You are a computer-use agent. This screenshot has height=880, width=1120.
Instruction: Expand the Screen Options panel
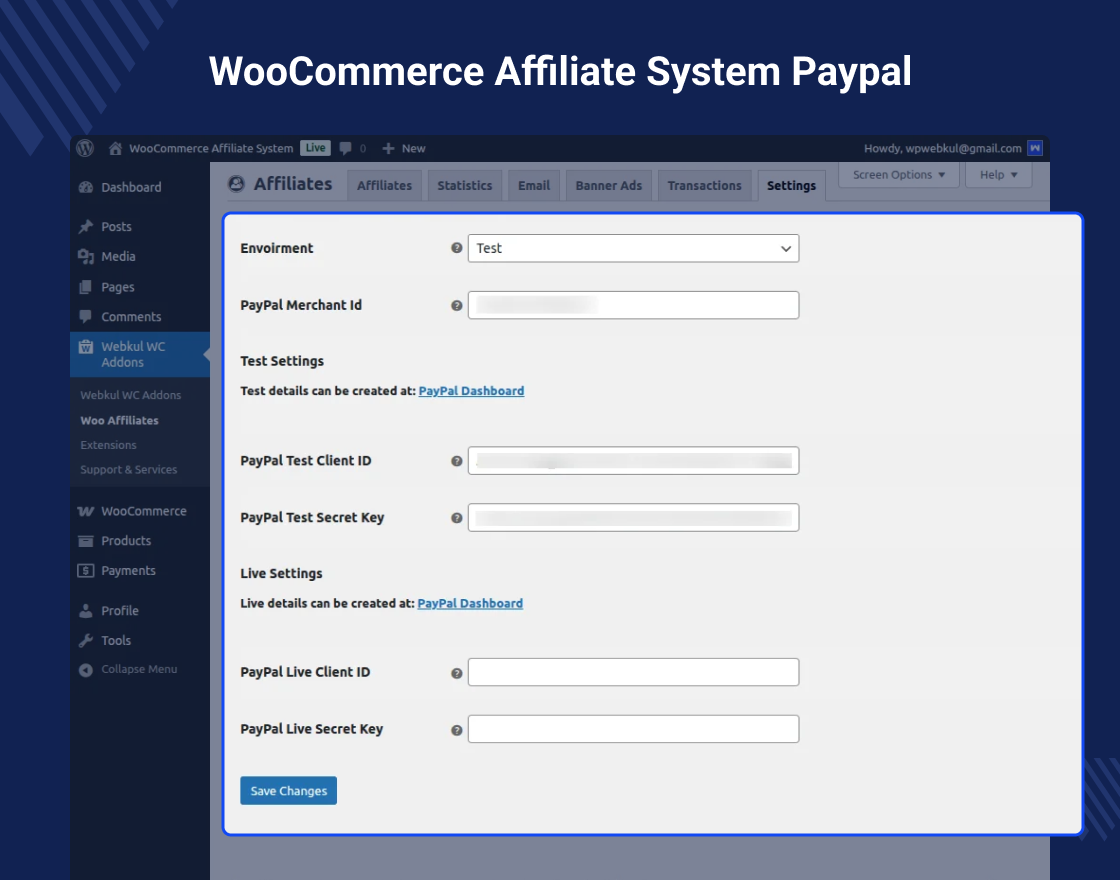(899, 175)
